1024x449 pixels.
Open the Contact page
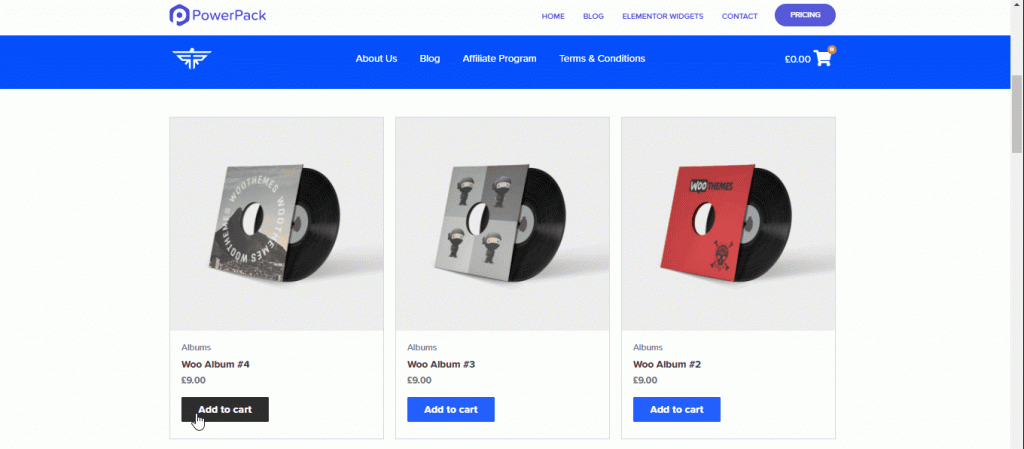739,16
